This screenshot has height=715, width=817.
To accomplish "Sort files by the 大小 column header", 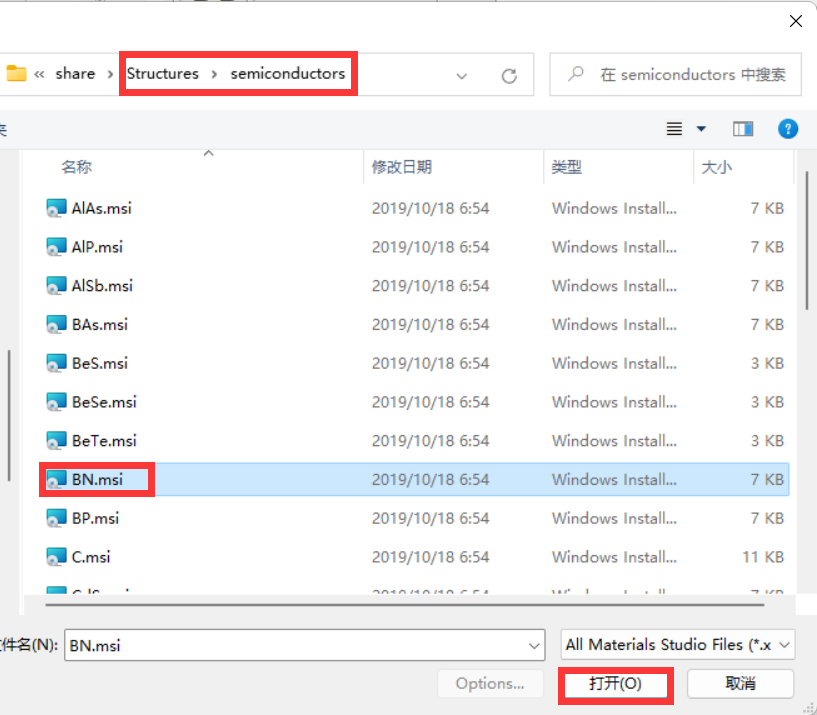I will pos(716,167).
